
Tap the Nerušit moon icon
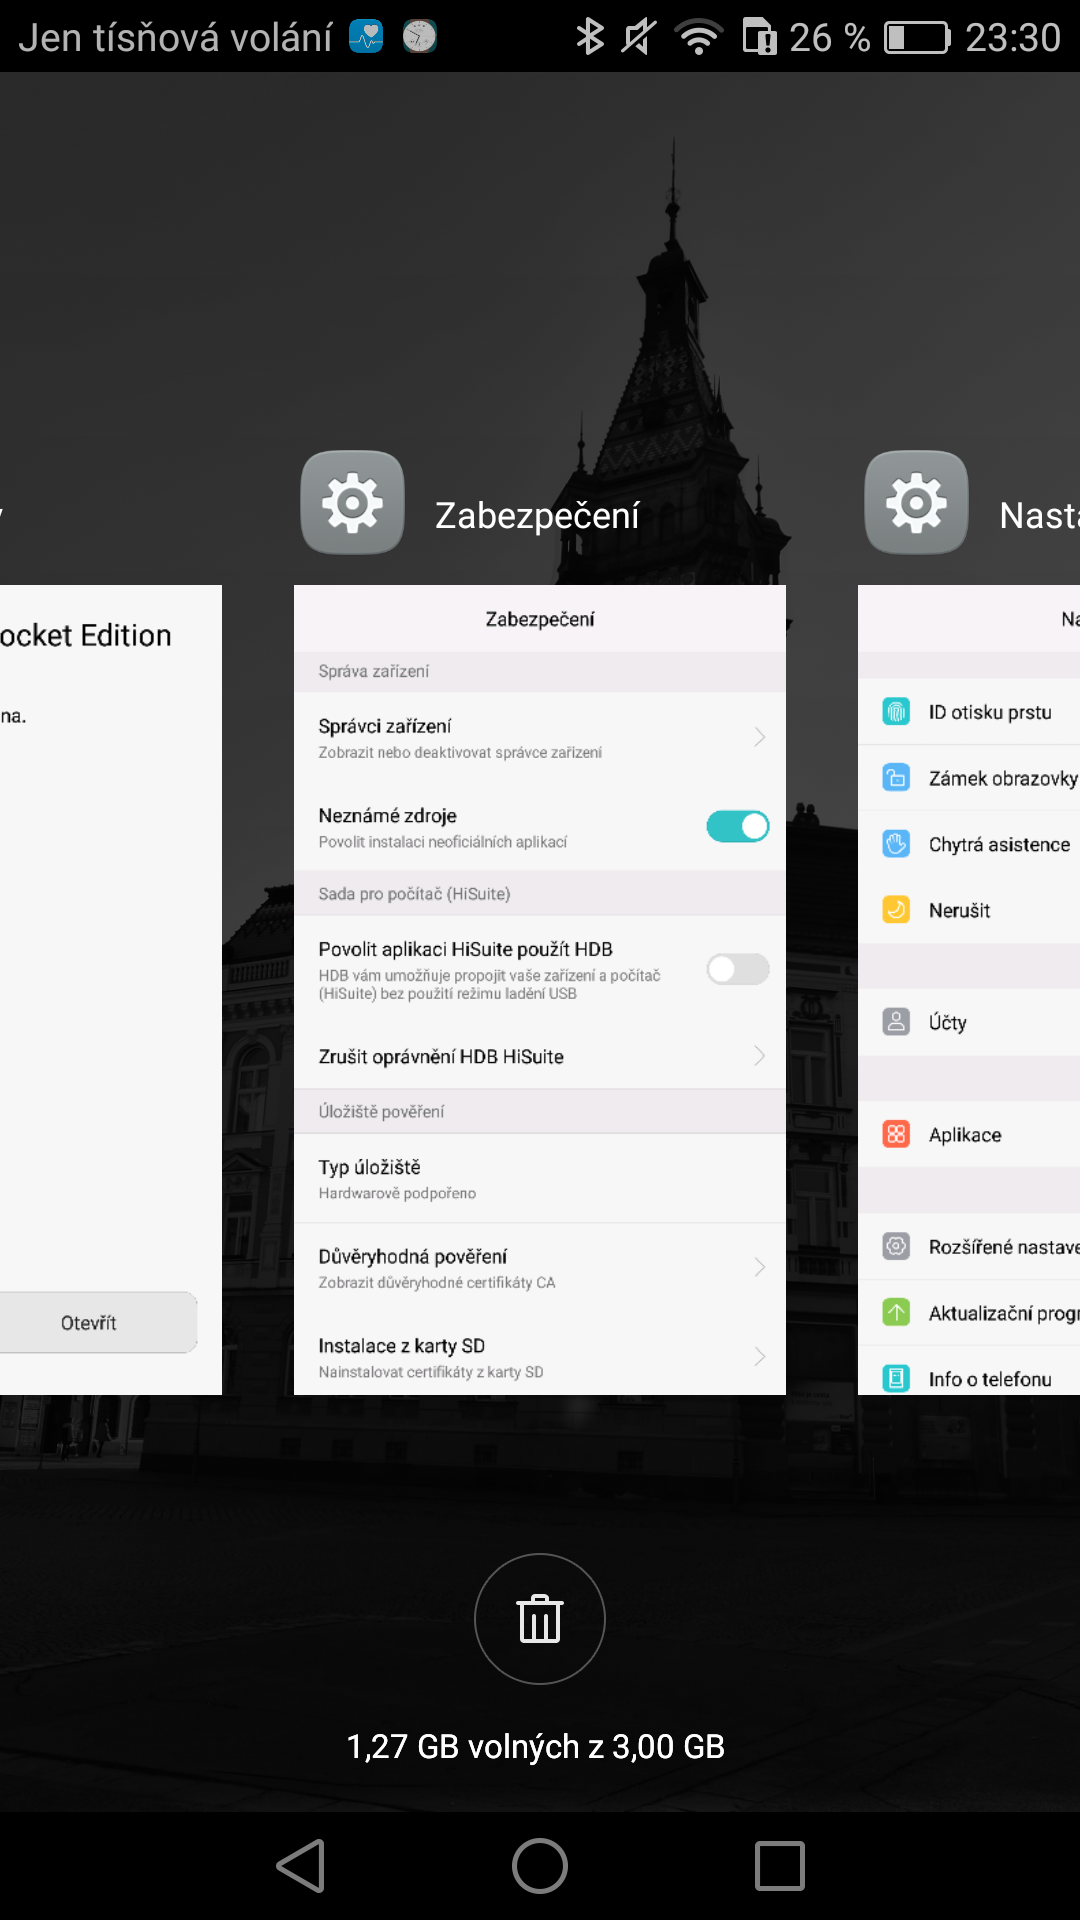896,910
